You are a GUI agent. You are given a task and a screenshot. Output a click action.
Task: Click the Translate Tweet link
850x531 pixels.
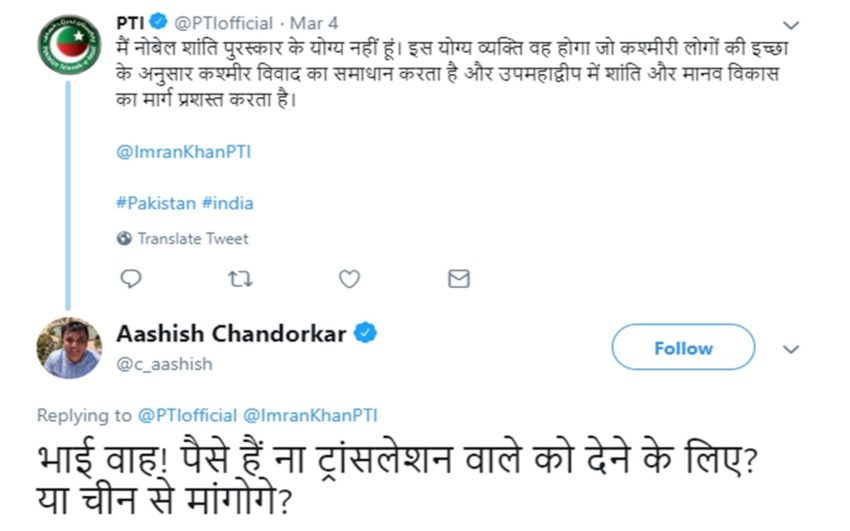[193, 239]
